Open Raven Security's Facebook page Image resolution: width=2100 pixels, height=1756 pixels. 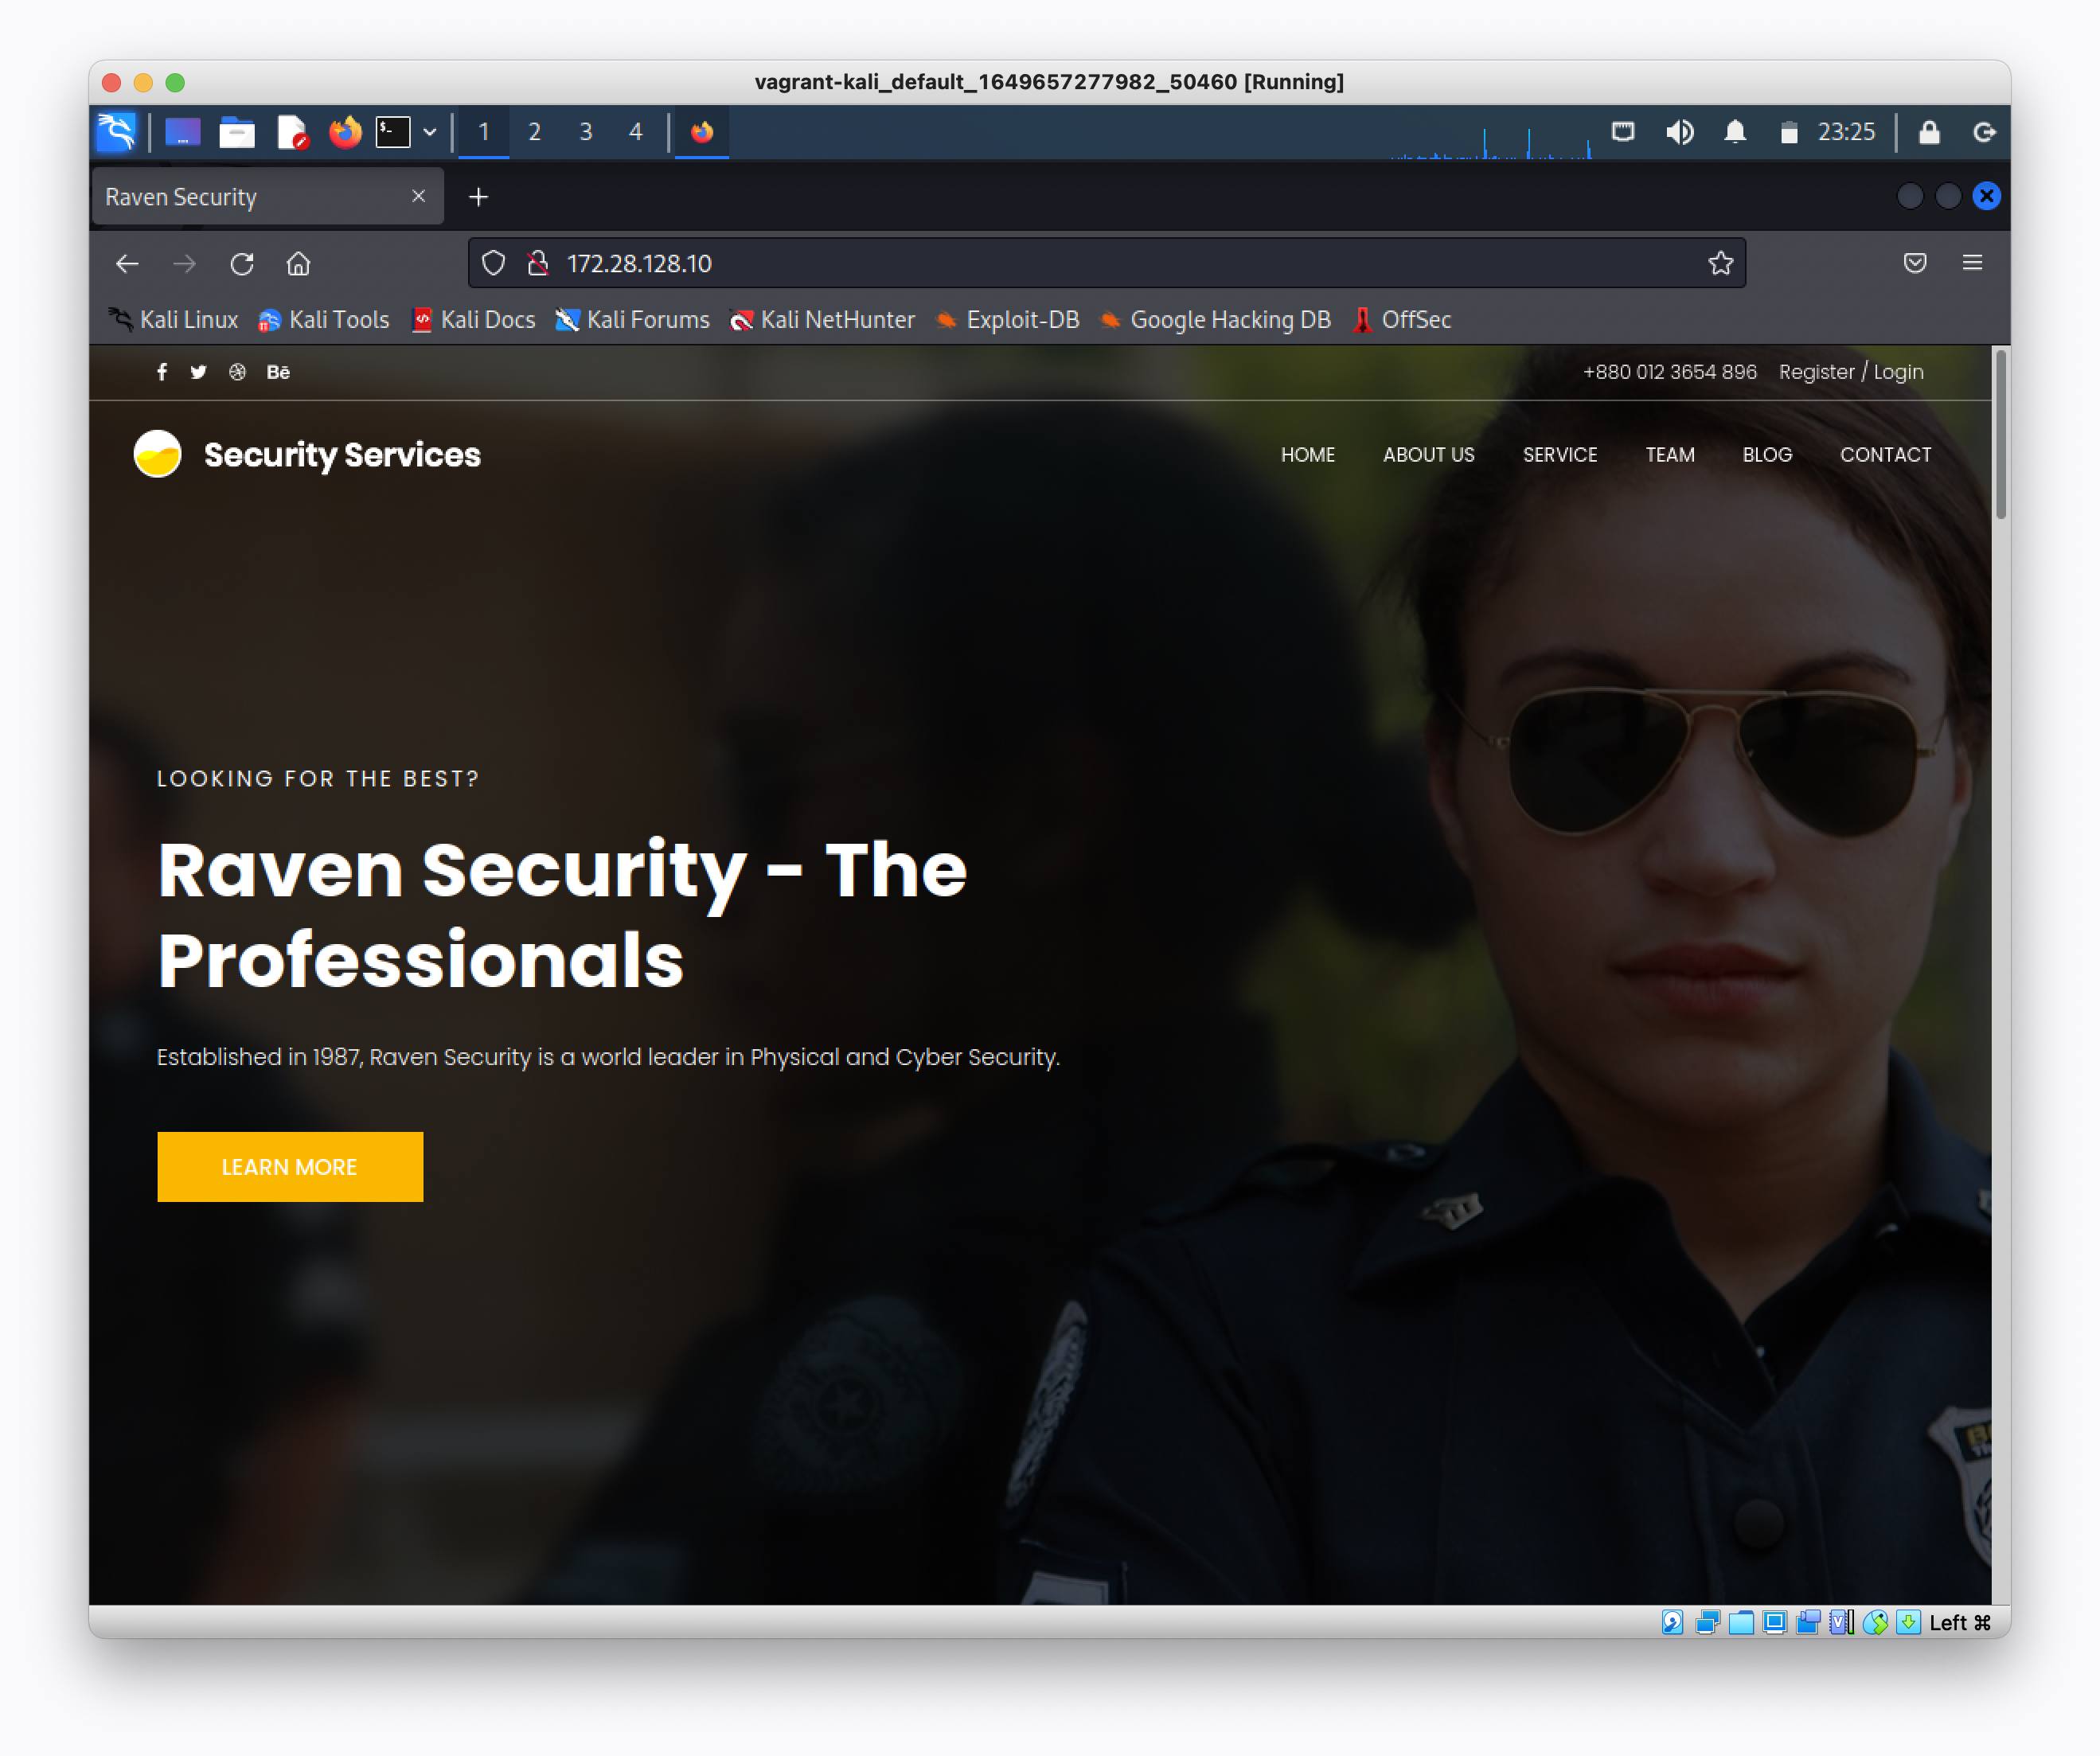(162, 372)
